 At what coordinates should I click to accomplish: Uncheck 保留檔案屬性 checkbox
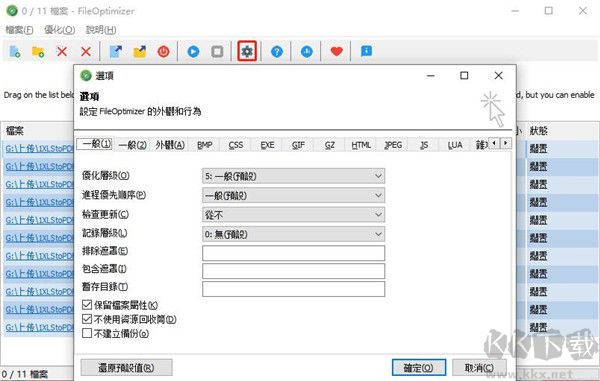tap(87, 305)
